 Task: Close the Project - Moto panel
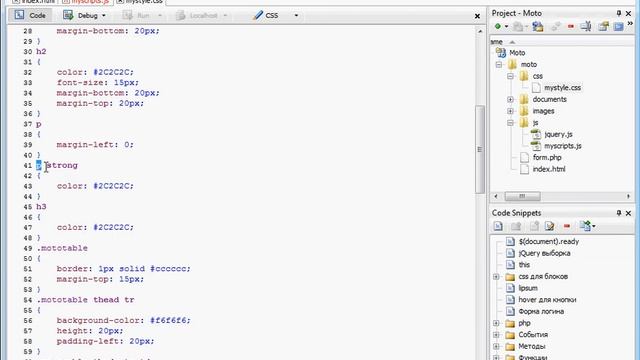629,13
